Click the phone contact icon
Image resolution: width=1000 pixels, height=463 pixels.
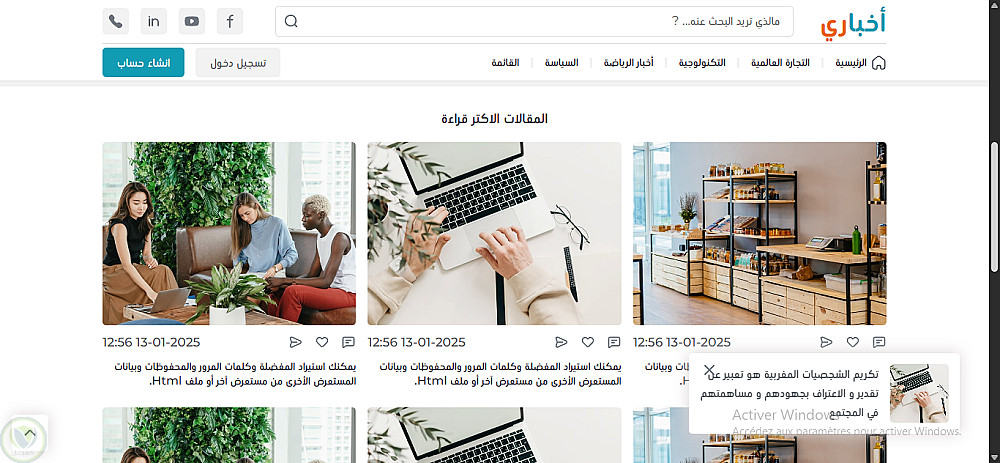(115, 22)
